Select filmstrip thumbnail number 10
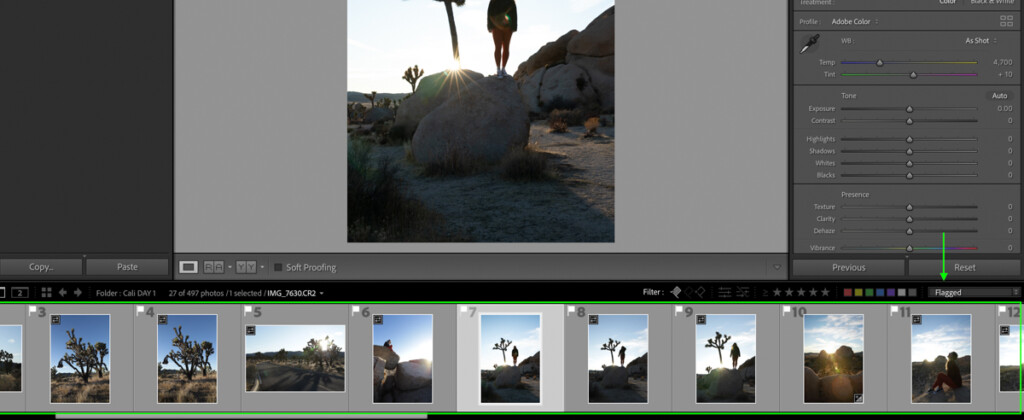Image resolution: width=1024 pixels, height=420 pixels. [x=833, y=359]
